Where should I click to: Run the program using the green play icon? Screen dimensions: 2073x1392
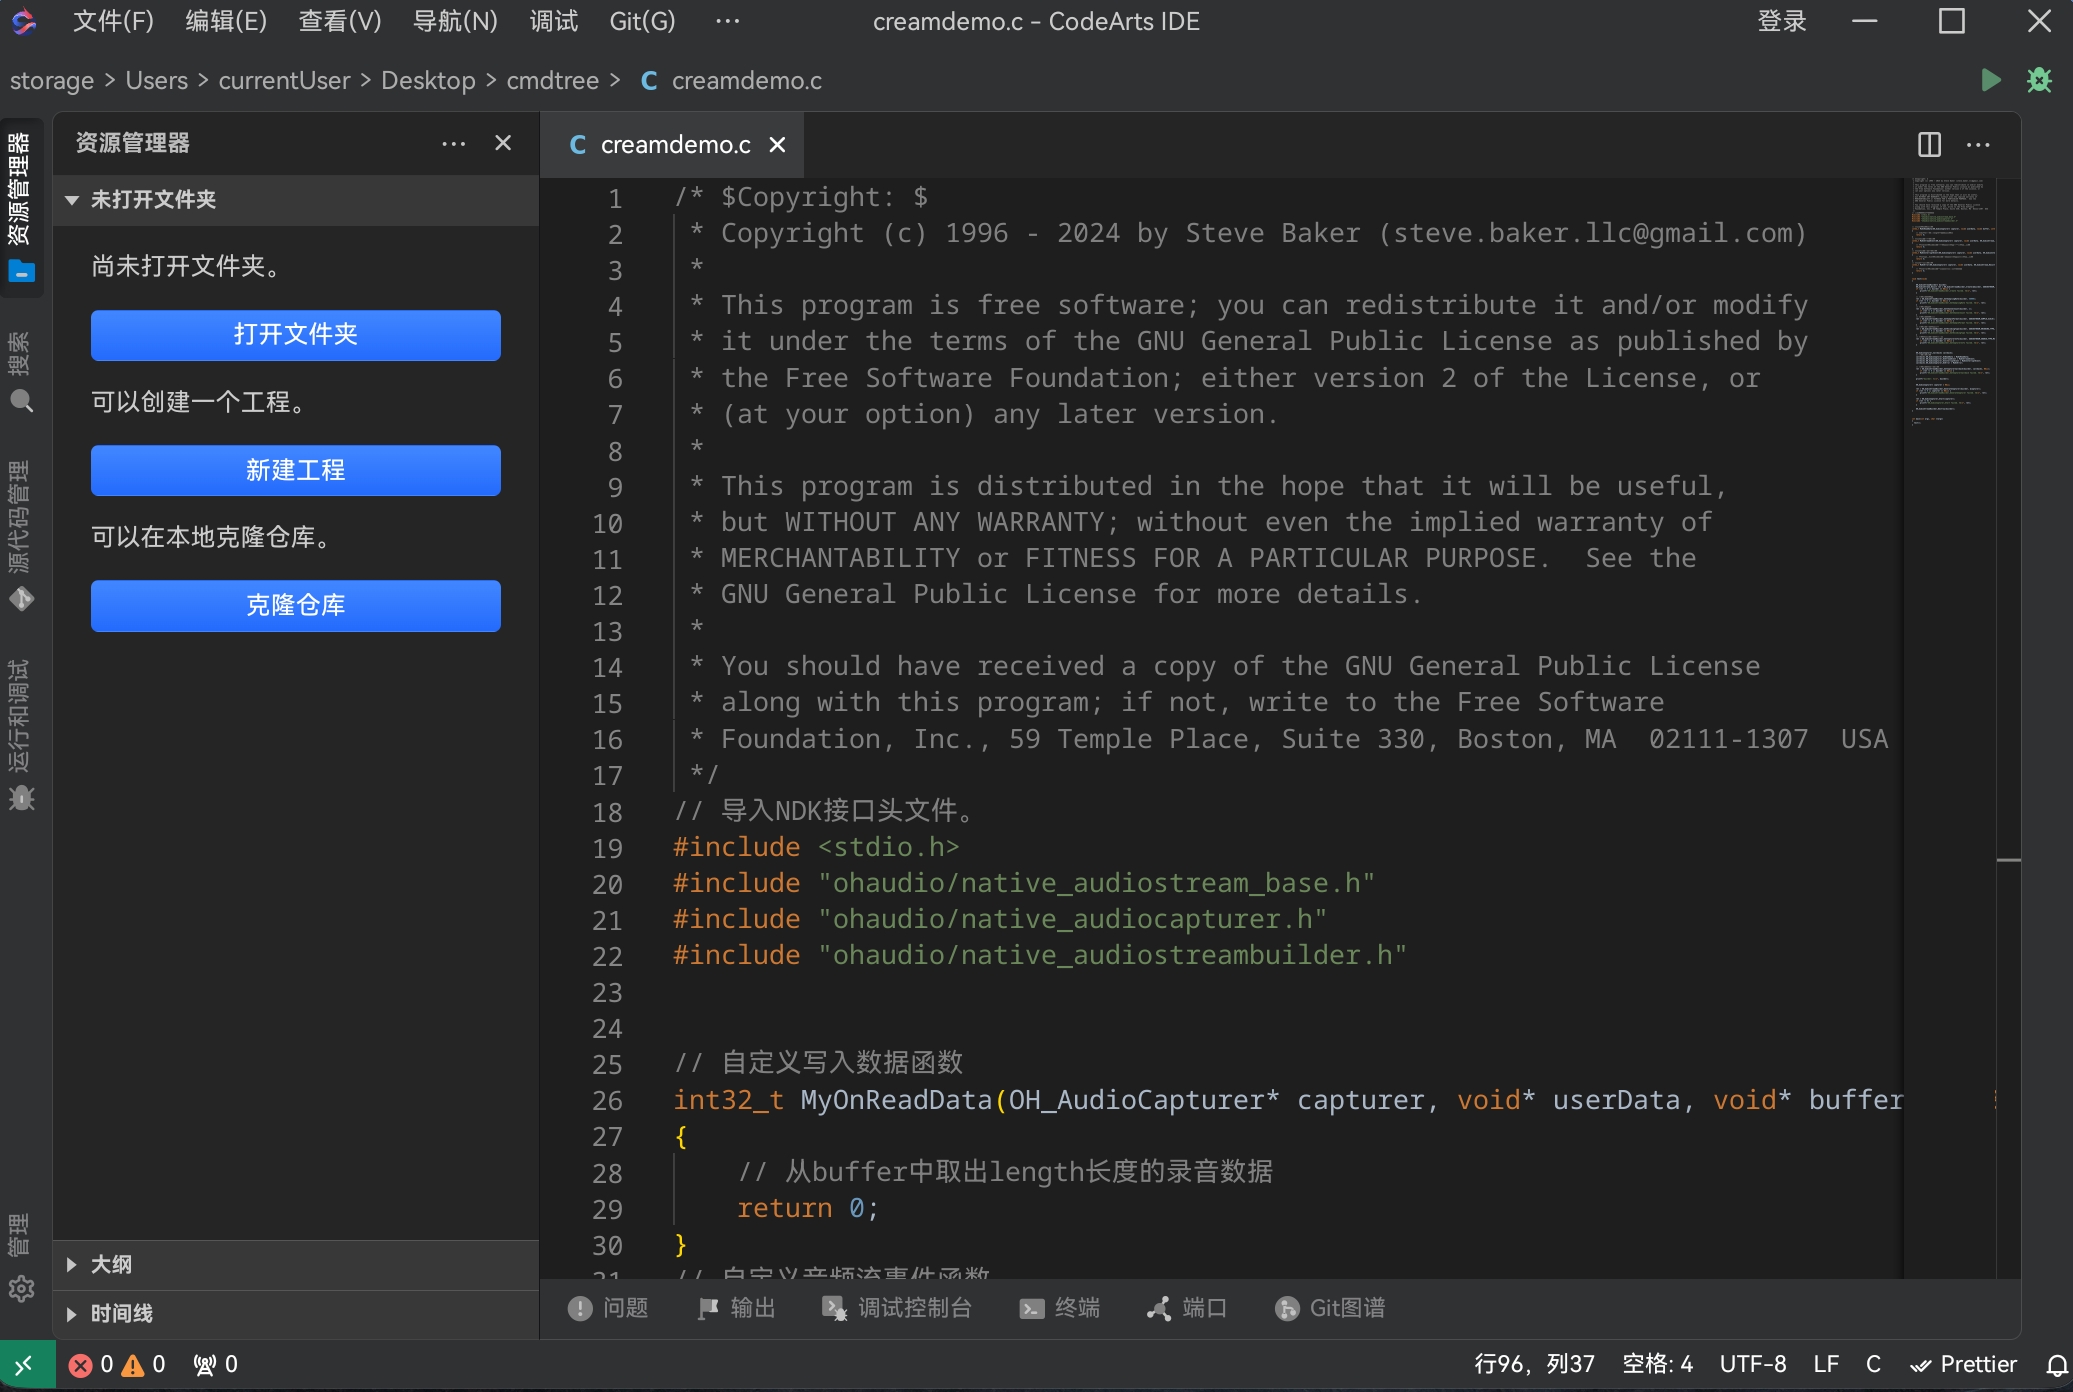tap(1990, 81)
